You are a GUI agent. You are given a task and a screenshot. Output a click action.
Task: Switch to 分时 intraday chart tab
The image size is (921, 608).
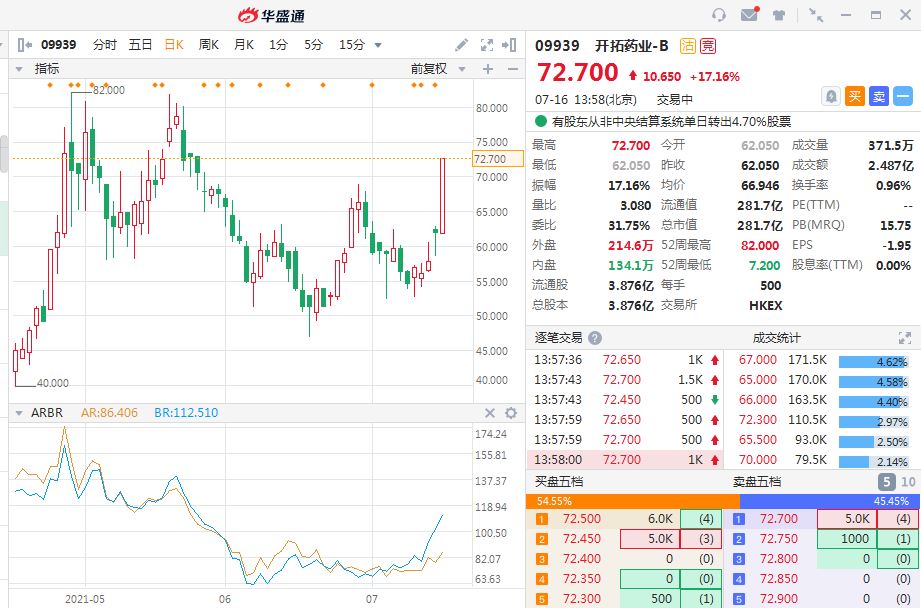[x=104, y=45]
